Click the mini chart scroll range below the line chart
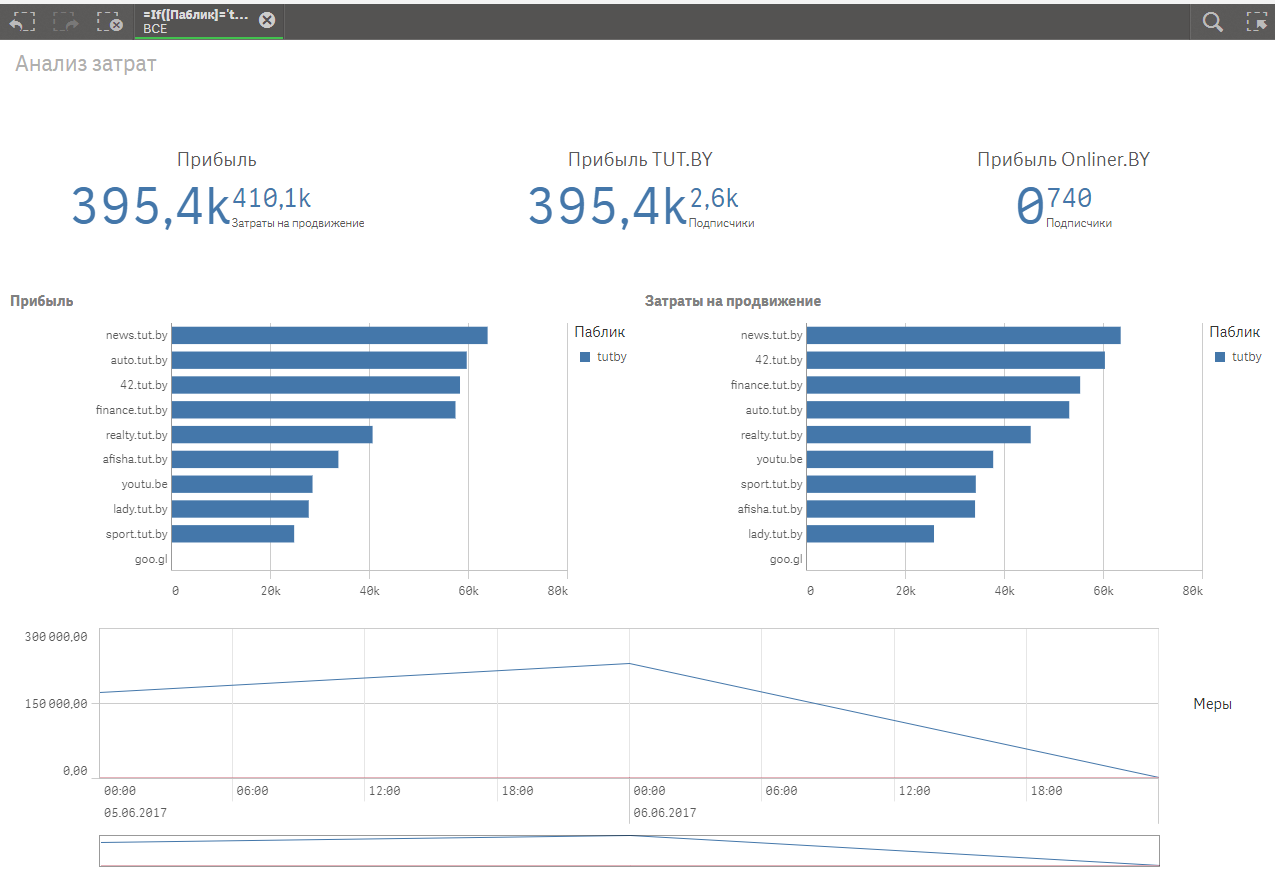The height and width of the screenshot is (876, 1275). (629, 851)
